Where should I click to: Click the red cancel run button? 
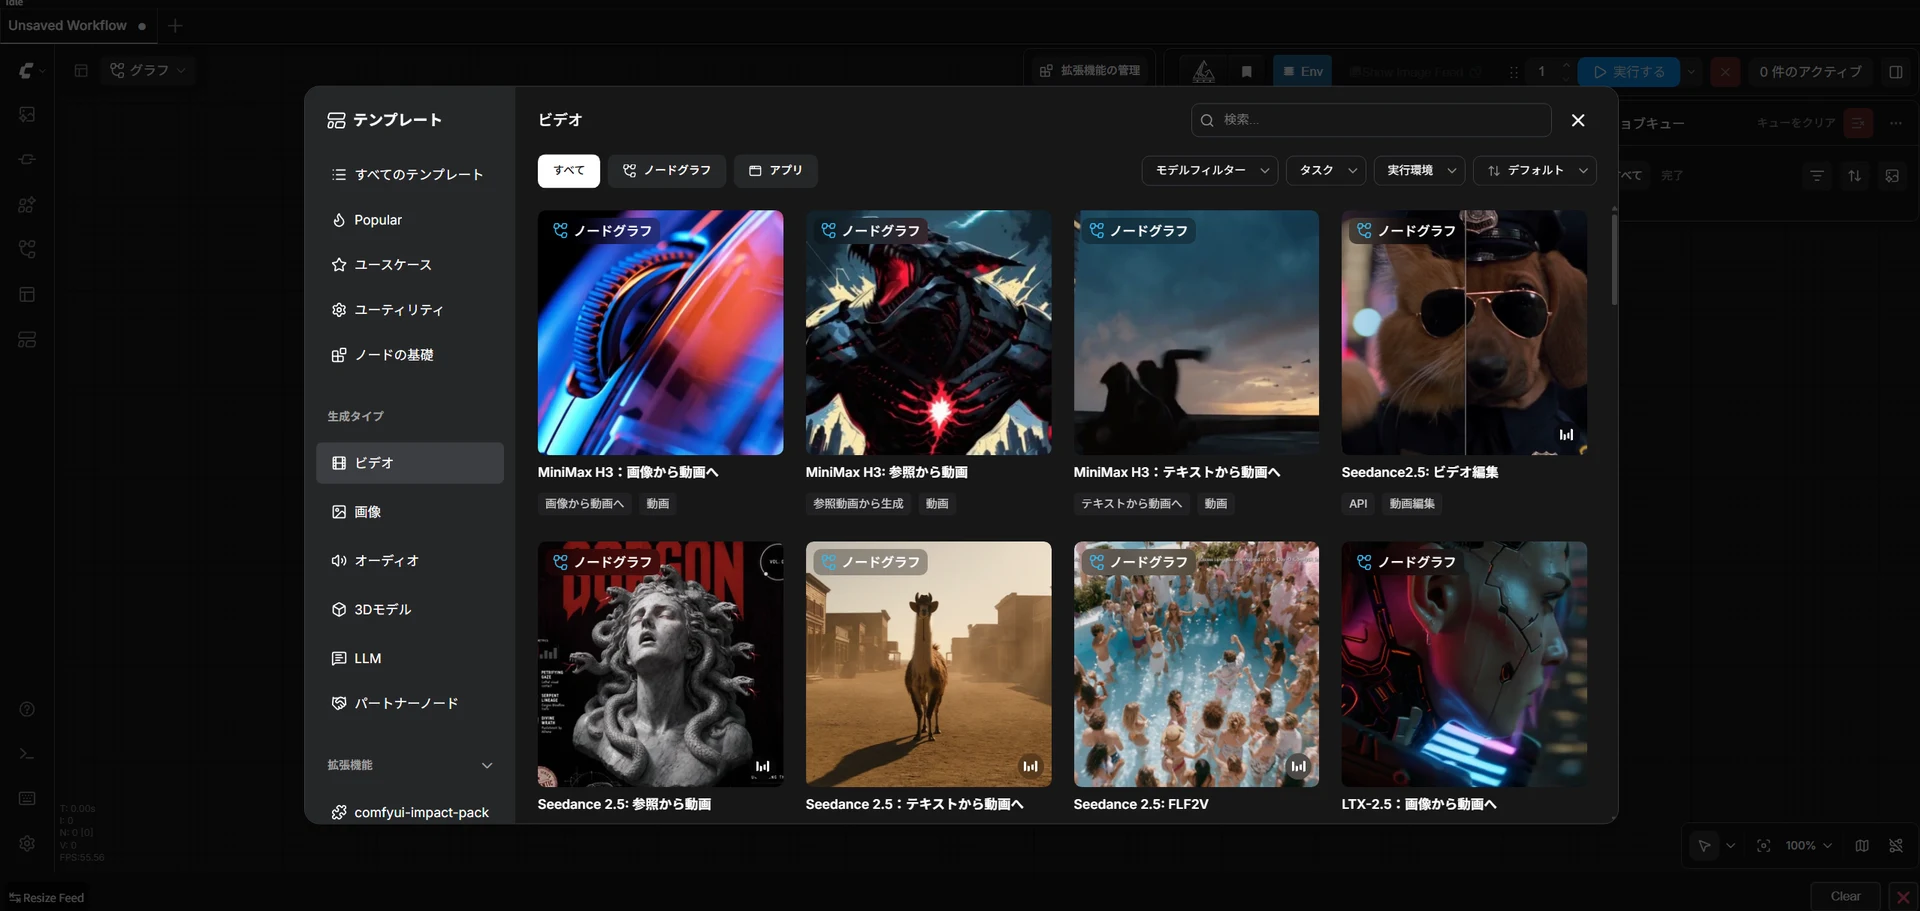(1725, 72)
